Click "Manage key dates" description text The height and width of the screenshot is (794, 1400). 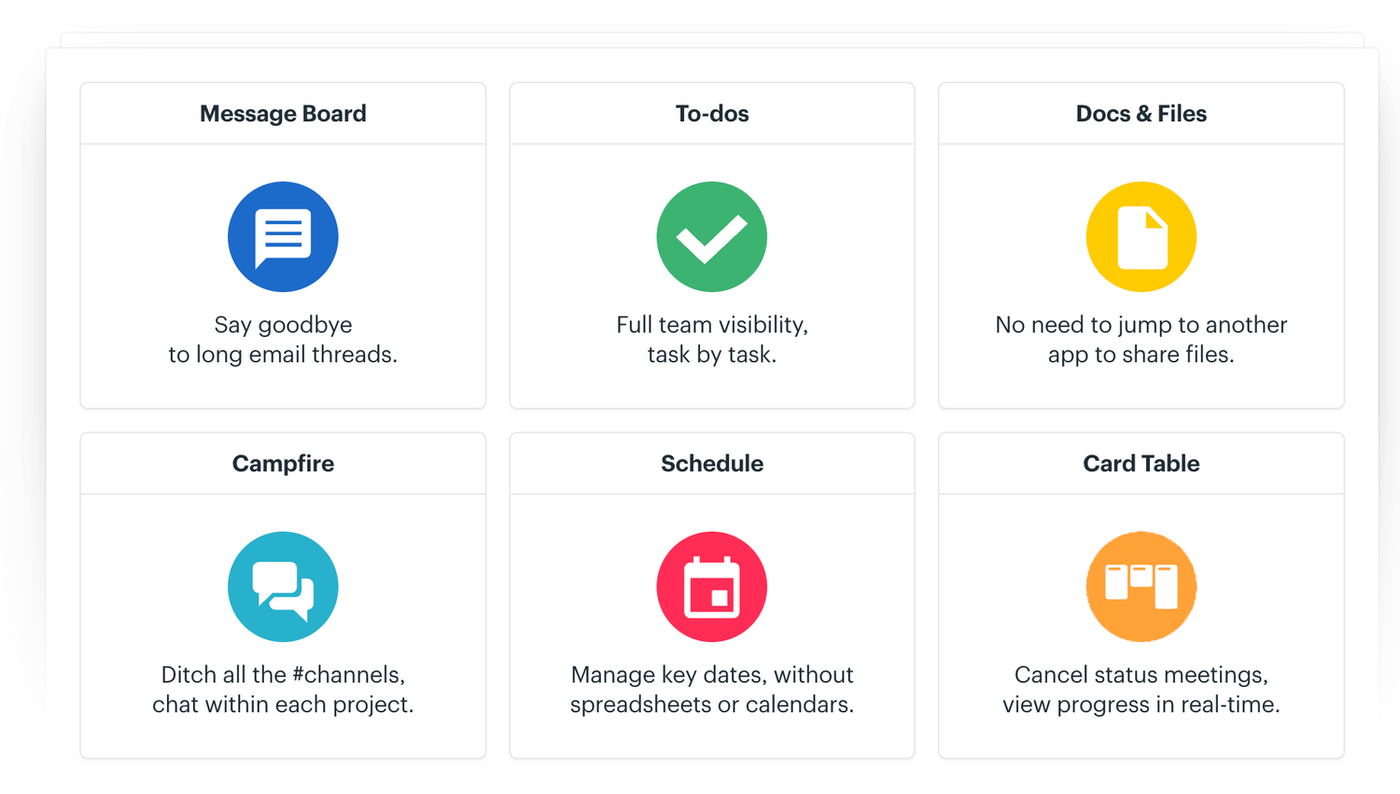(712, 690)
